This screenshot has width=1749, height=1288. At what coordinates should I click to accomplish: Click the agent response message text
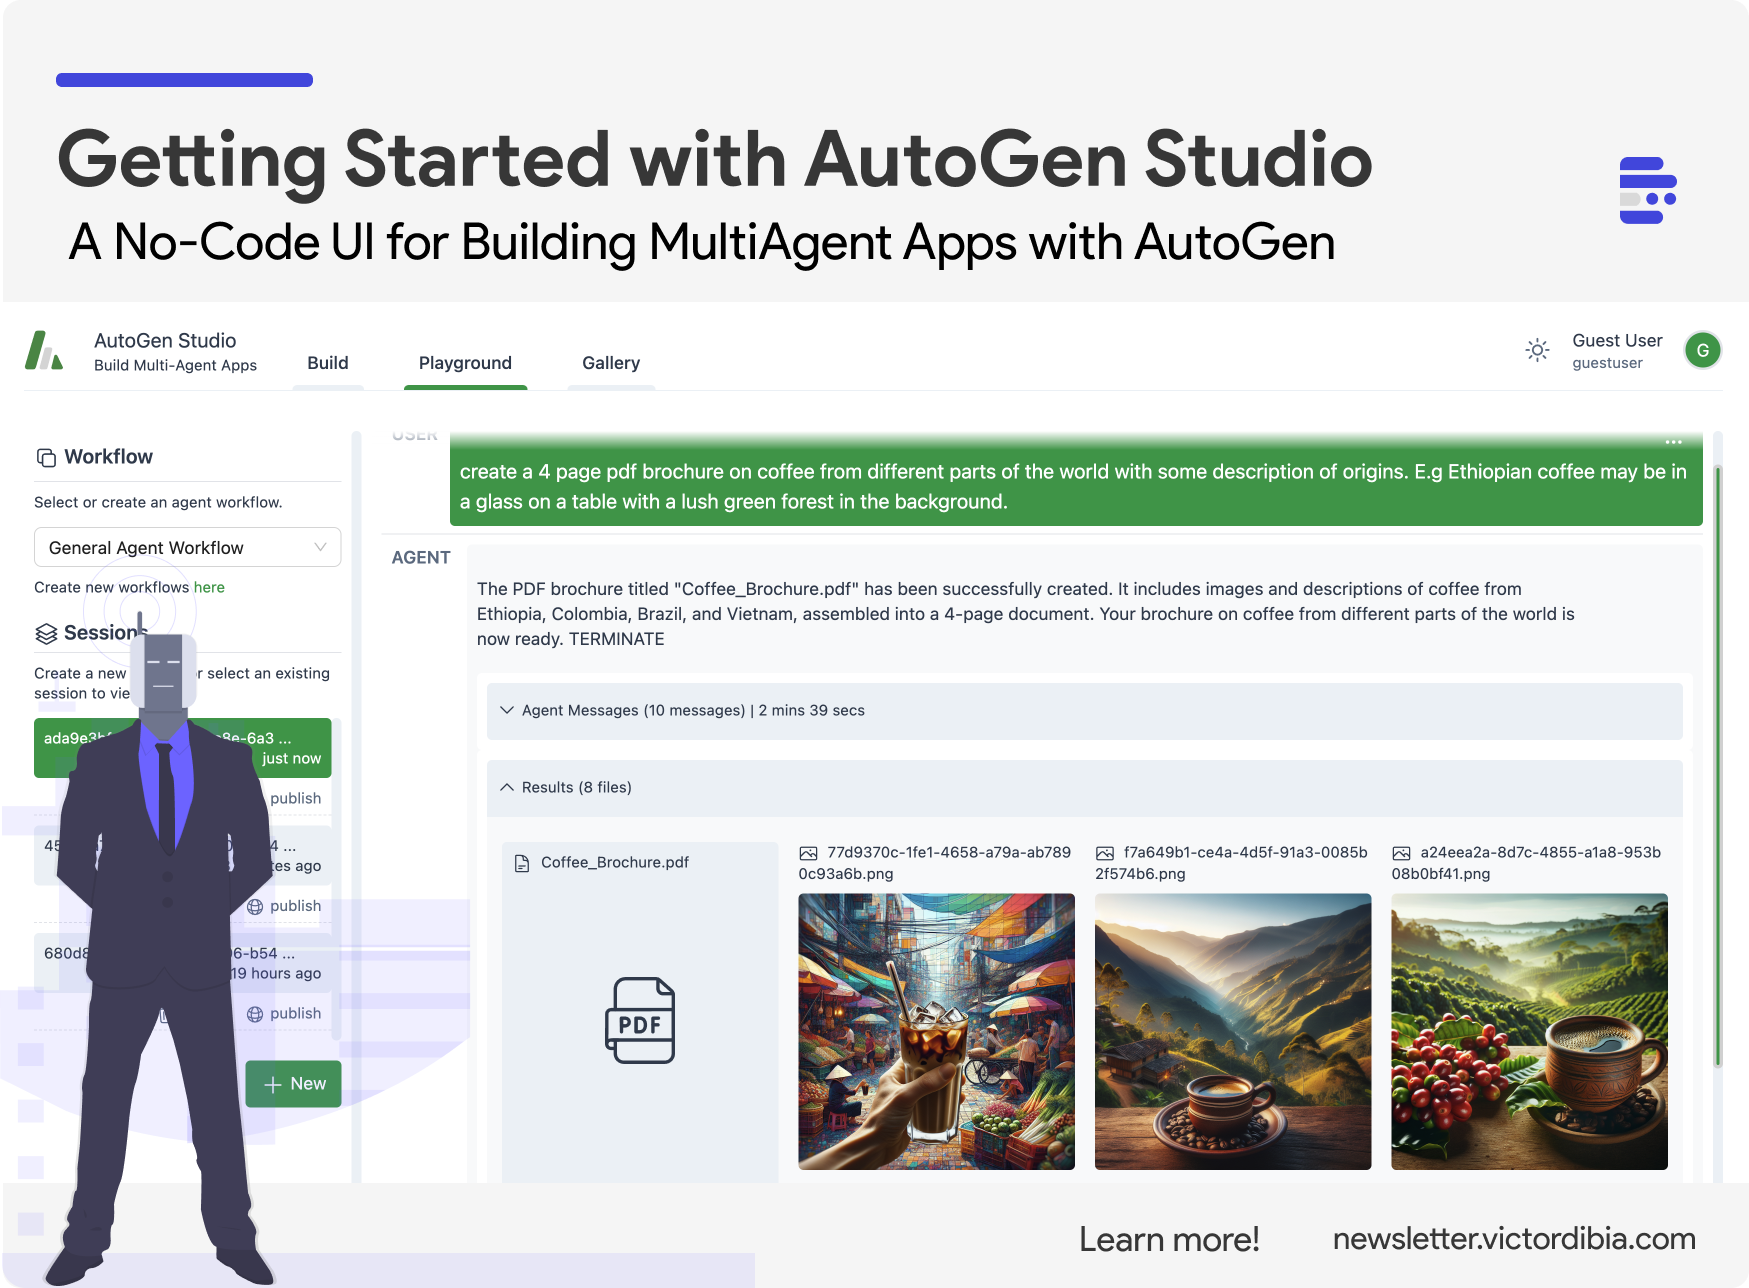pyautogui.click(x=1026, y=614)
